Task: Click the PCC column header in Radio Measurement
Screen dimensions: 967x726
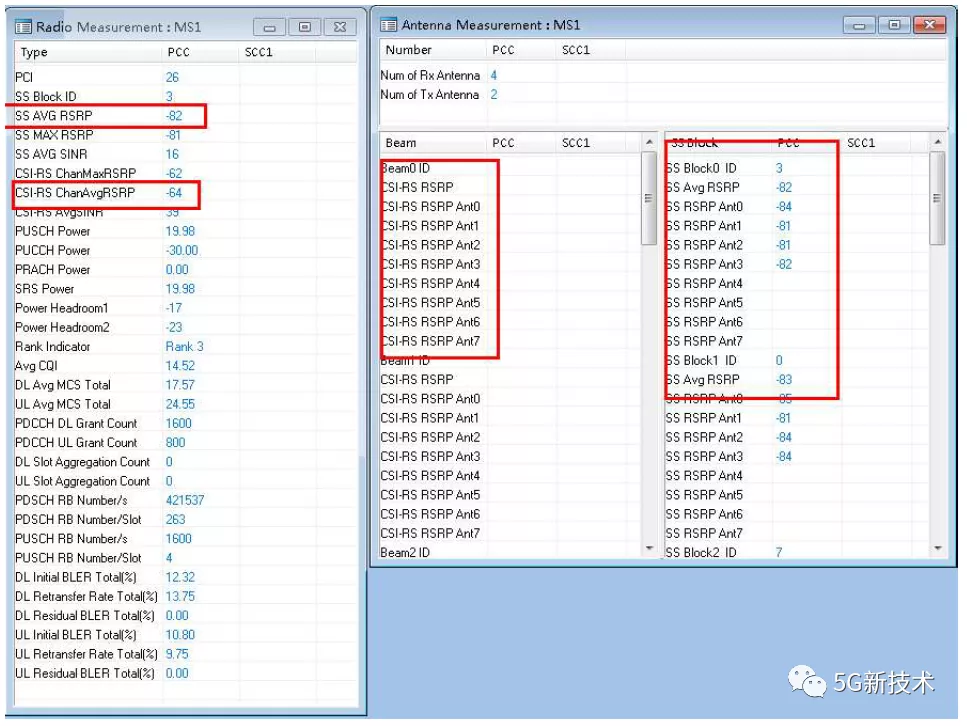Action: tap(200, 52)
